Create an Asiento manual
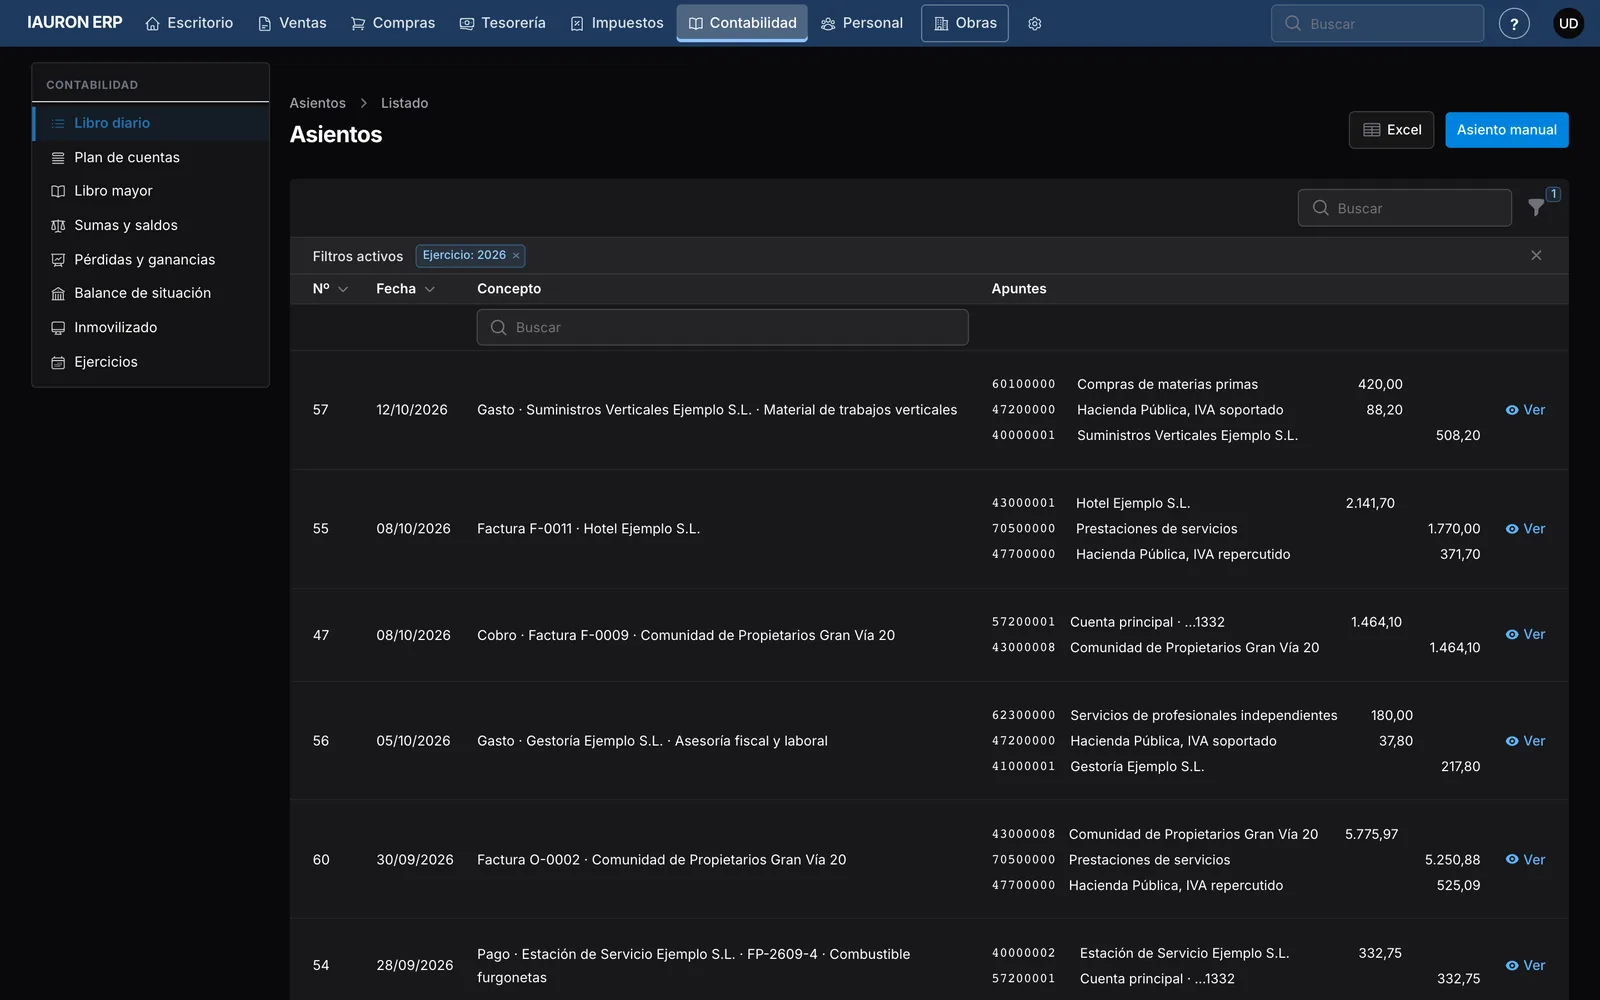 1506,130
